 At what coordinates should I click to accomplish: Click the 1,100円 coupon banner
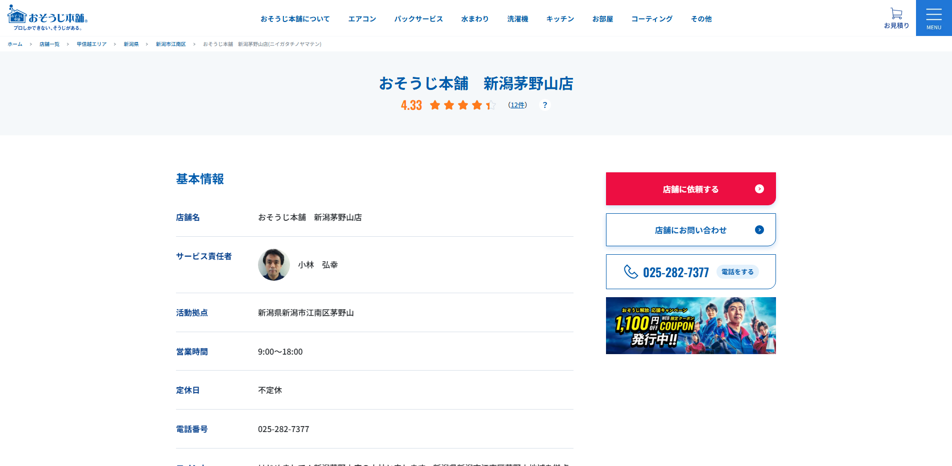(x=690, y=325)
